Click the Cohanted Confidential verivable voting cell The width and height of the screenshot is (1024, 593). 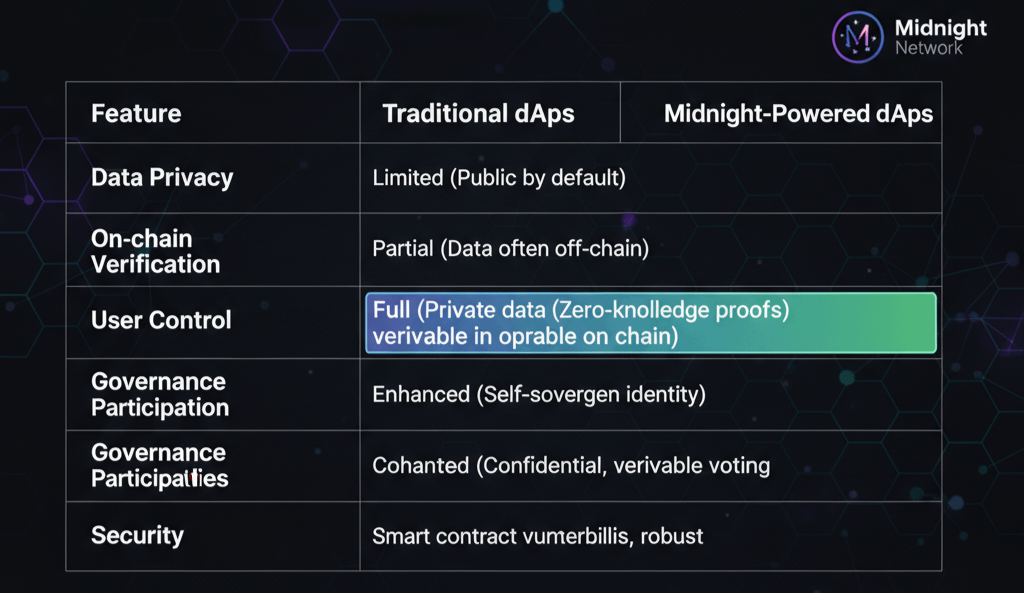coord(571,465)
